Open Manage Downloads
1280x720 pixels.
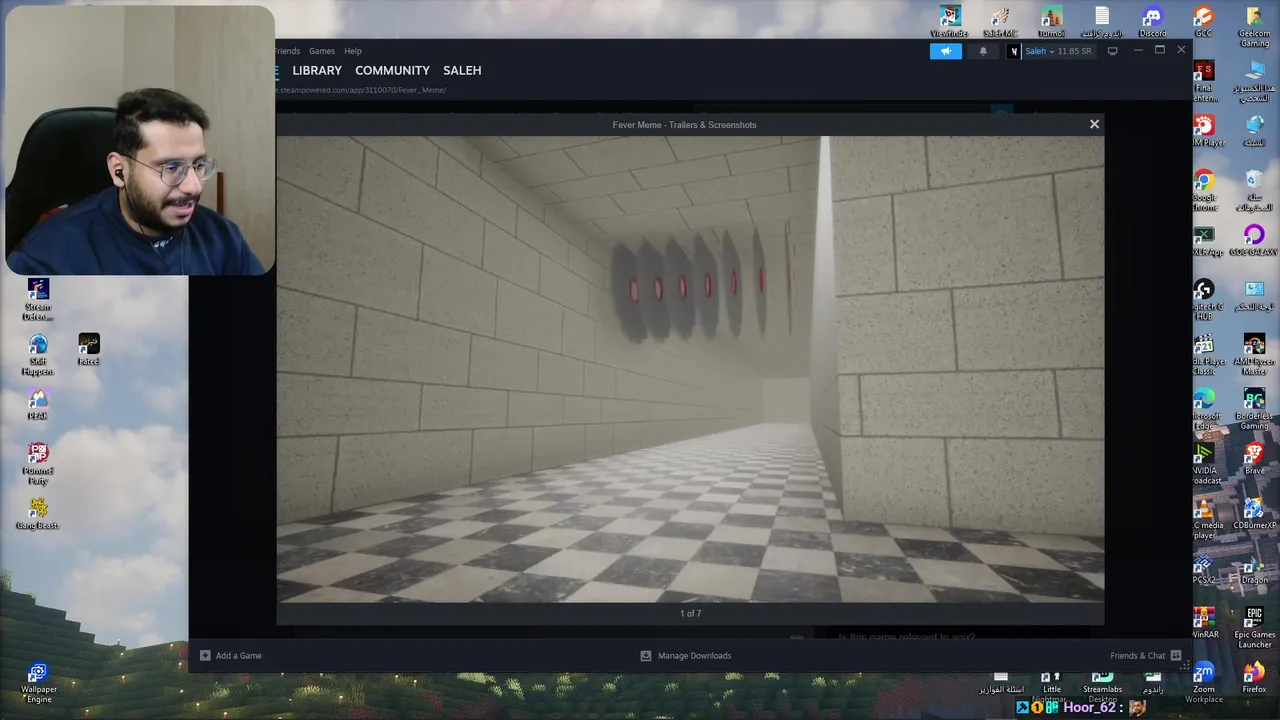686,655
